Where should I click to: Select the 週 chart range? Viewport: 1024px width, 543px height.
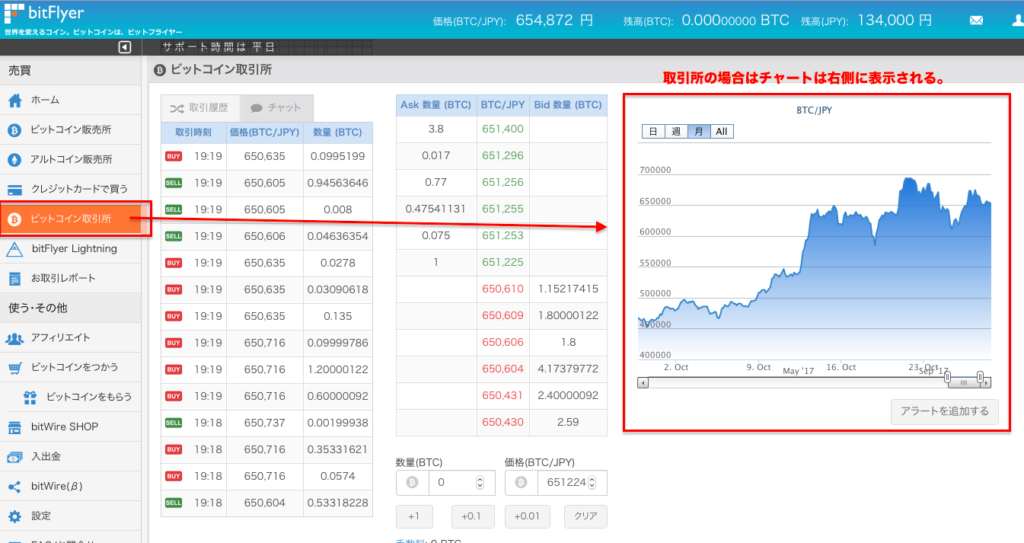point(676,131)
